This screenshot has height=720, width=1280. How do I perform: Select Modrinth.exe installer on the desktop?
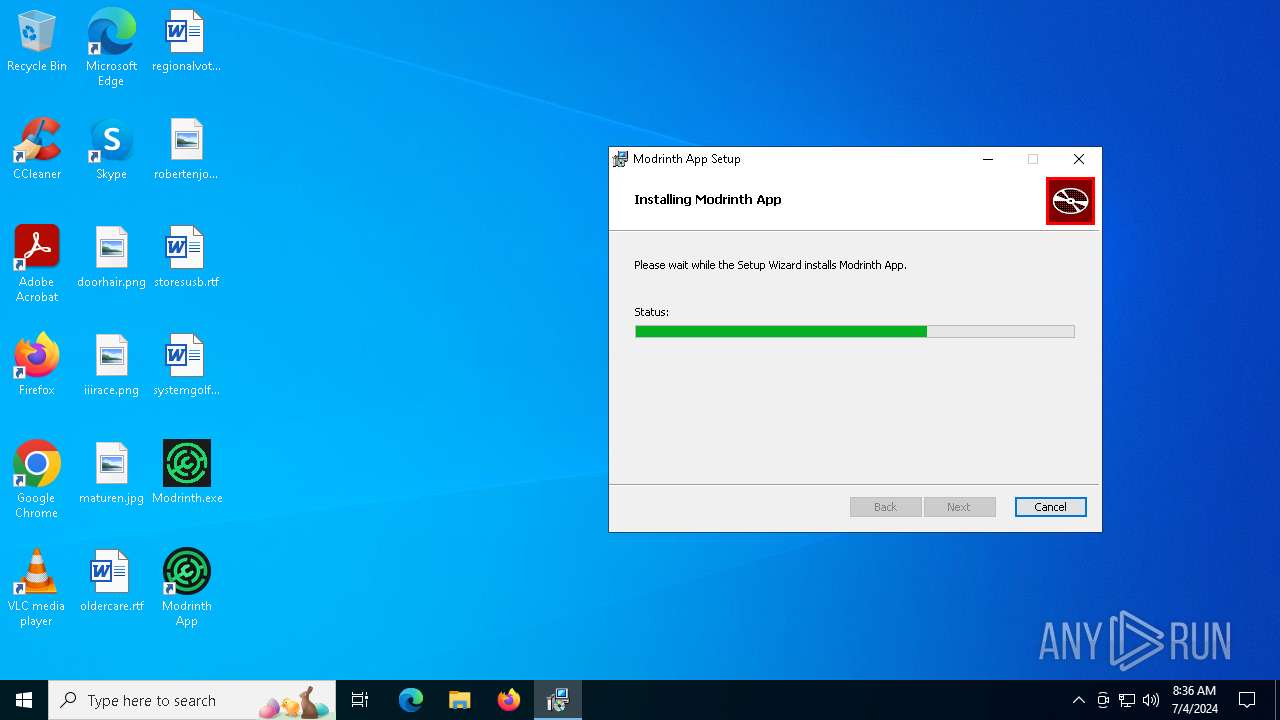tap(187, 474)
